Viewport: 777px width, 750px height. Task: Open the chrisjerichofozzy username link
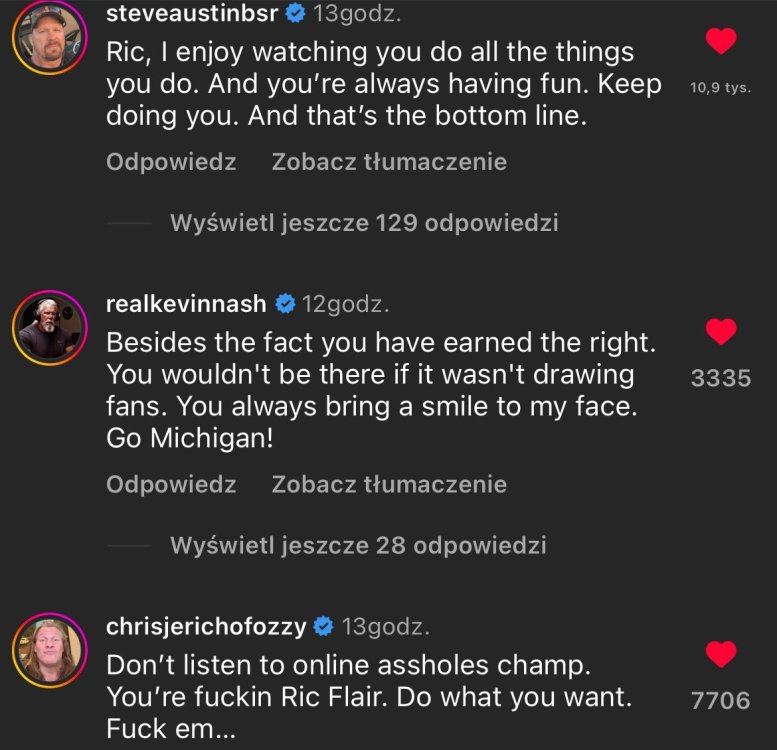(207, 627)
